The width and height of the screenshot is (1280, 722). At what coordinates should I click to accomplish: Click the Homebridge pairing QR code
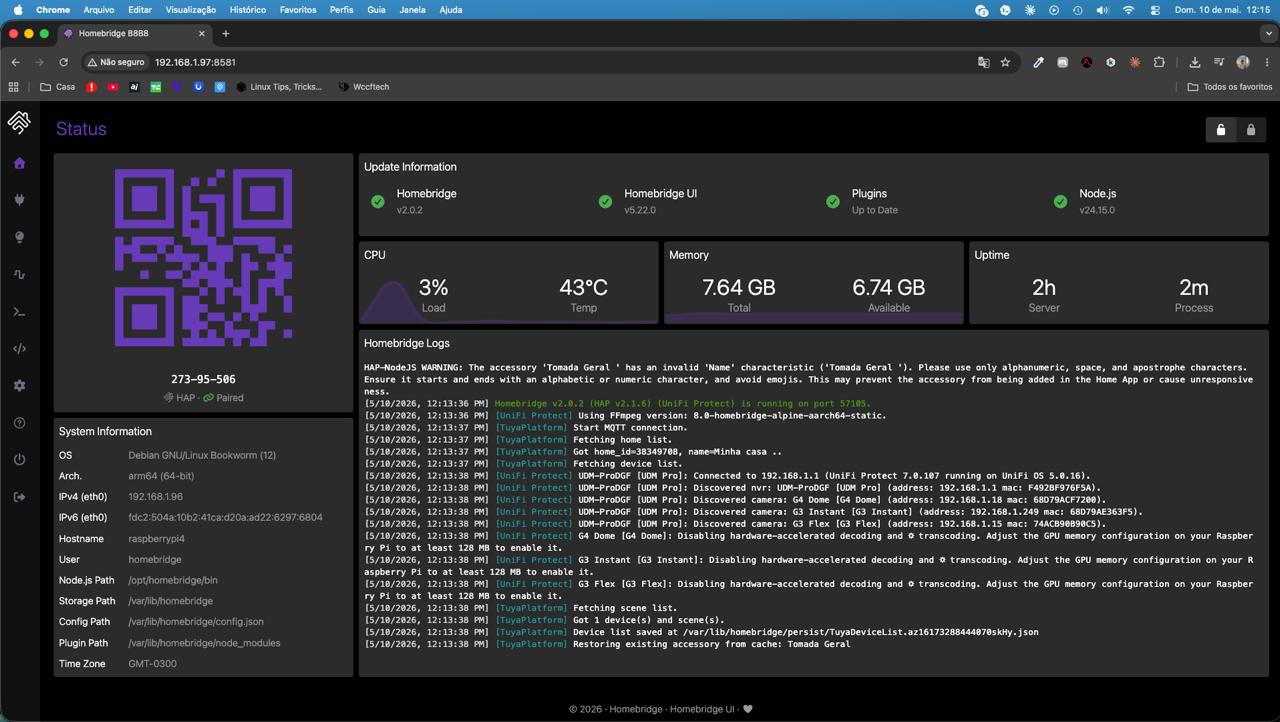click(203, 258)
